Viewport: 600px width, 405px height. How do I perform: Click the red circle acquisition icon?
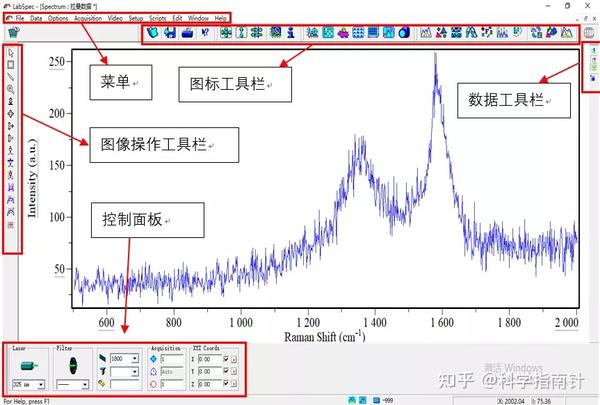pyautogui.click(x=153, y=384)
